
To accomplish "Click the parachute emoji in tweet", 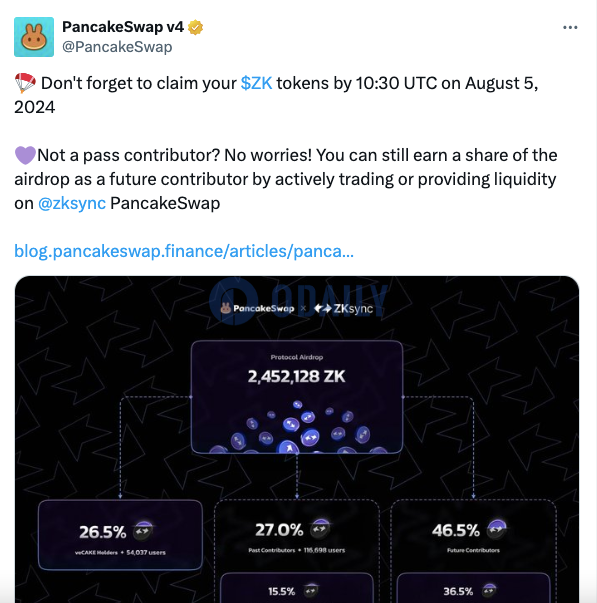I will 25,83.
